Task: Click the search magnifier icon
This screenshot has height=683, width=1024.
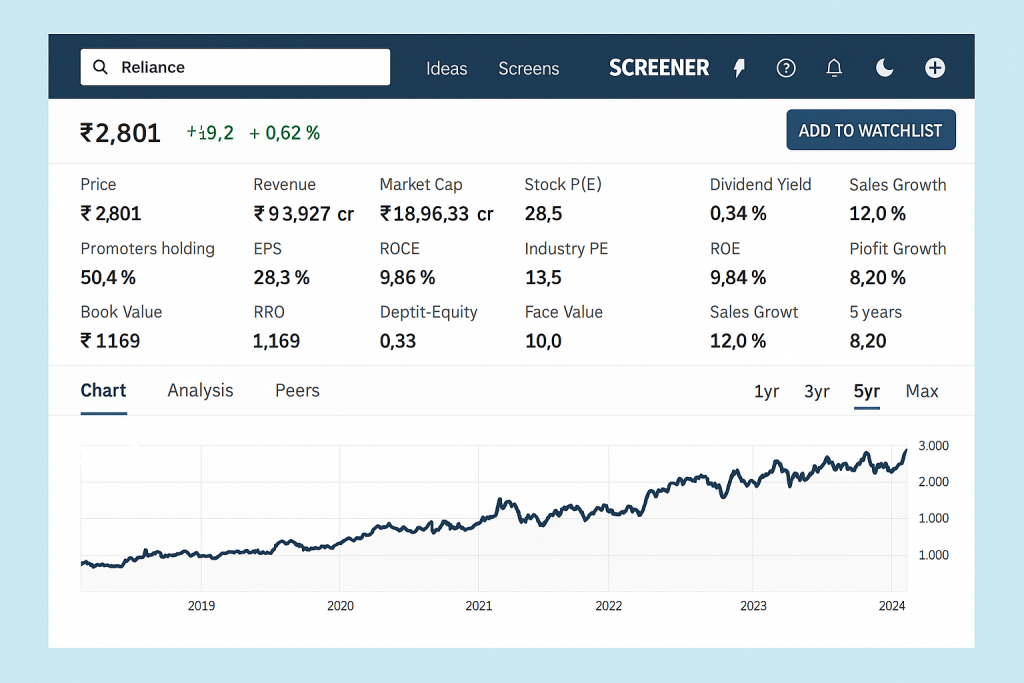Action: point(100,67)
